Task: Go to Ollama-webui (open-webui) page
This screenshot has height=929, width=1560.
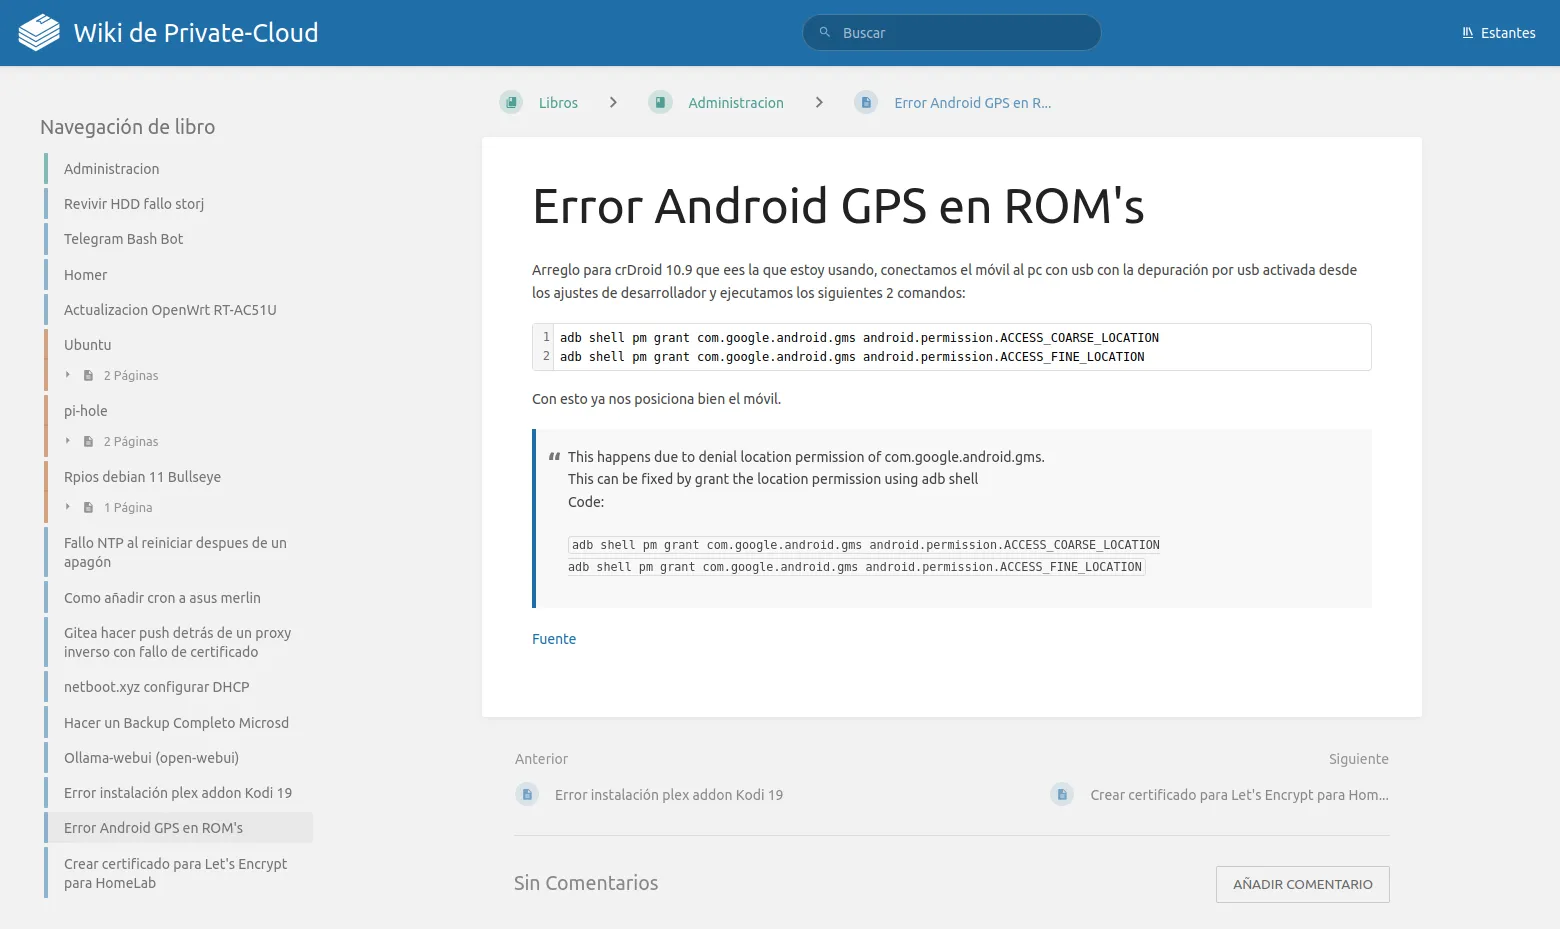Action: (x=151, y=758)
